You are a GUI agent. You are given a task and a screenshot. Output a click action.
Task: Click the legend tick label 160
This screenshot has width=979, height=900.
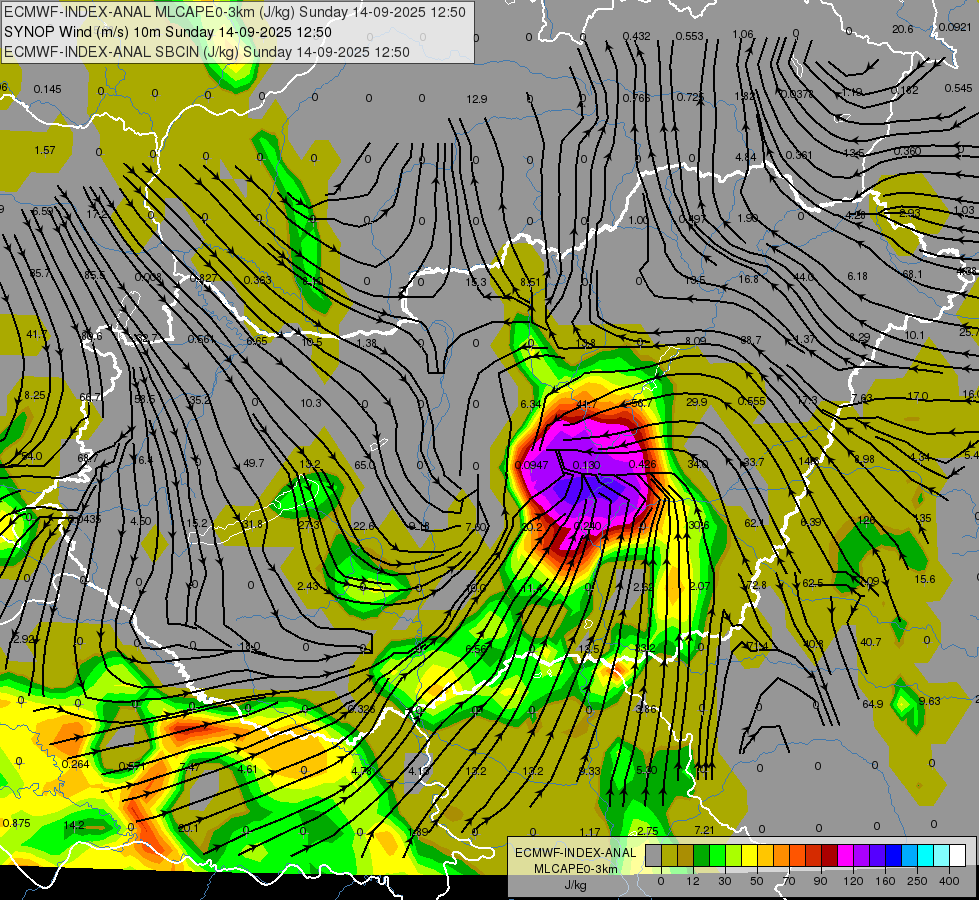[885, 881]
